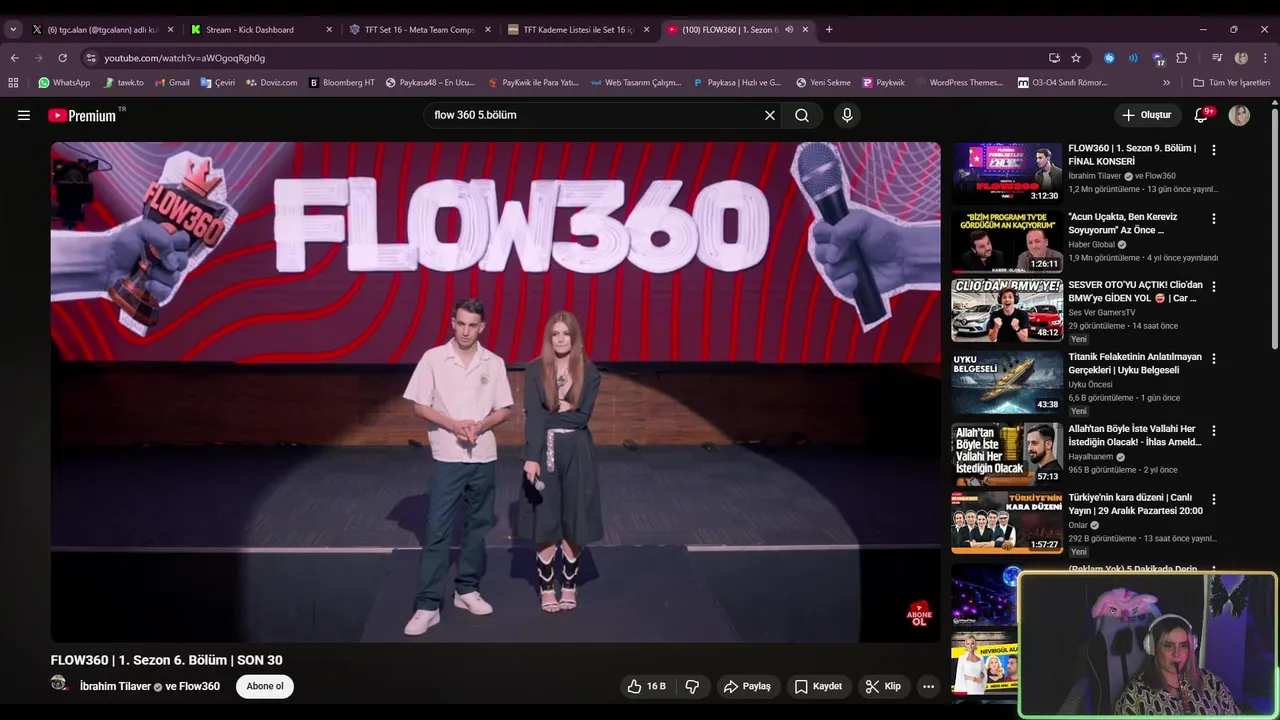This screenshot has width=1280, height=720.
Task: Open options for the Türkiye'nin kara düzeni video
Action: 1214,499
